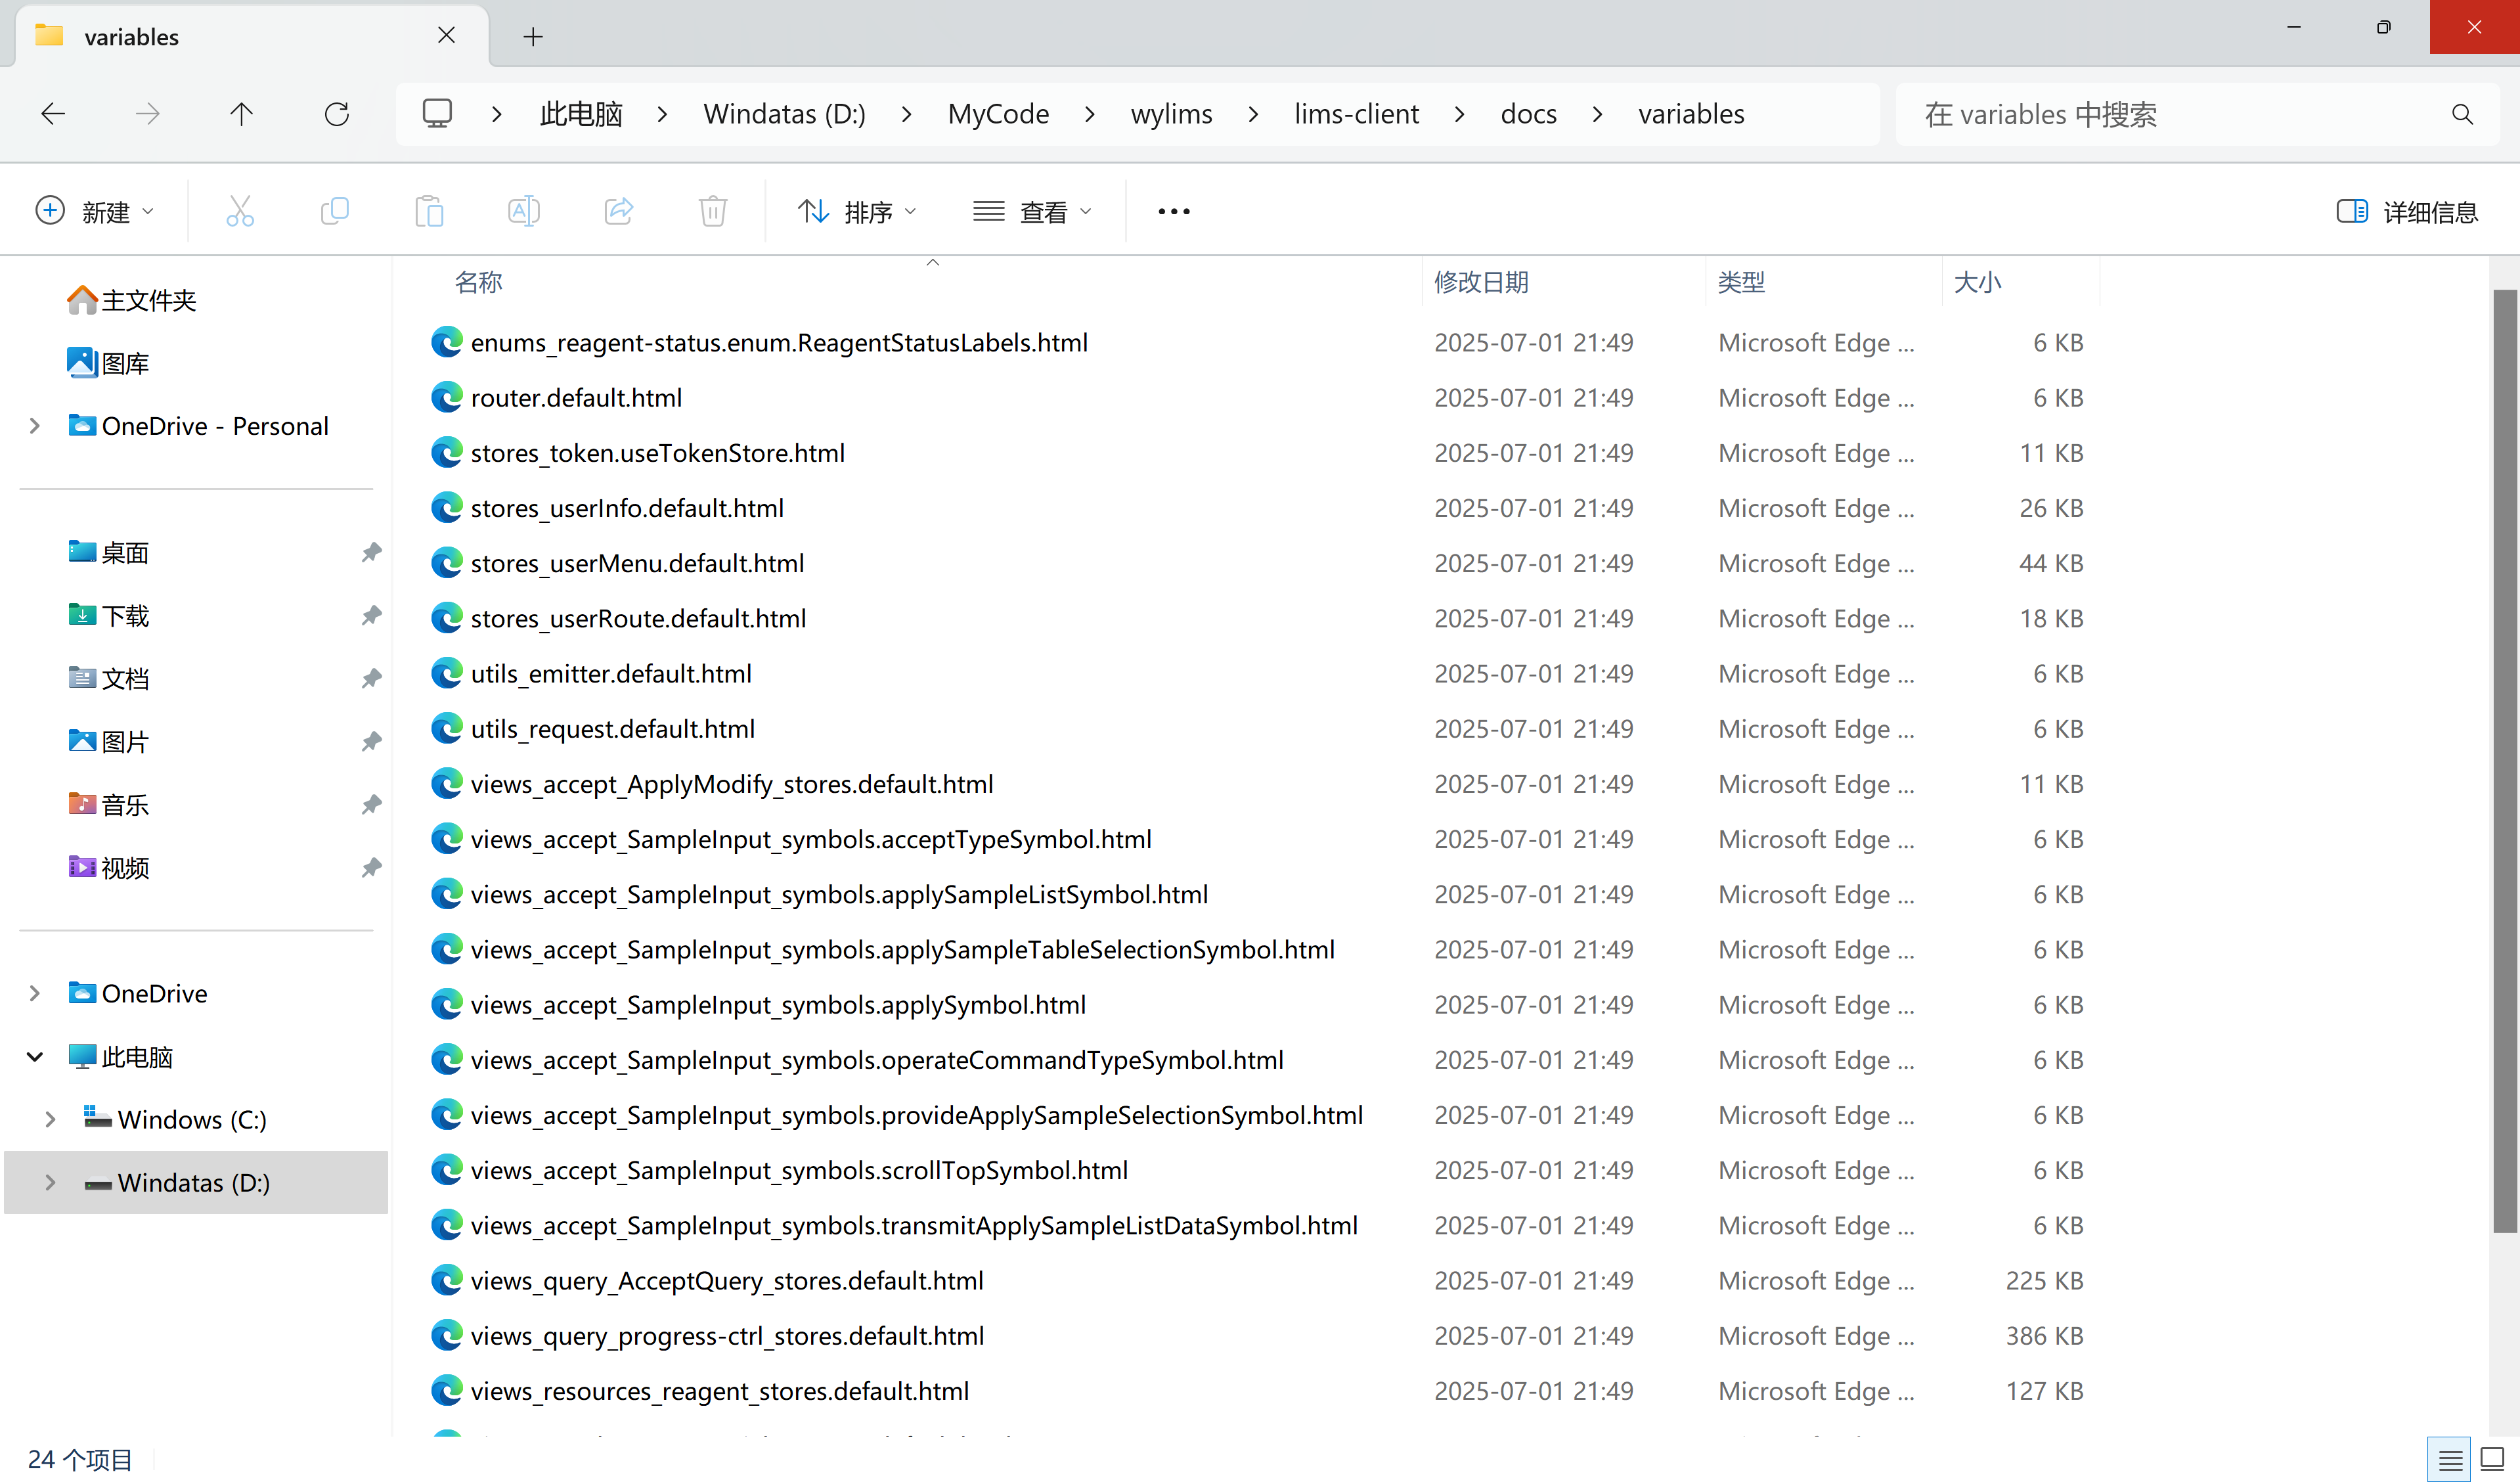Select the Cut icon in the toolbar
The height and width of the screenshot is (1482, 2520).
coord(240,211)
